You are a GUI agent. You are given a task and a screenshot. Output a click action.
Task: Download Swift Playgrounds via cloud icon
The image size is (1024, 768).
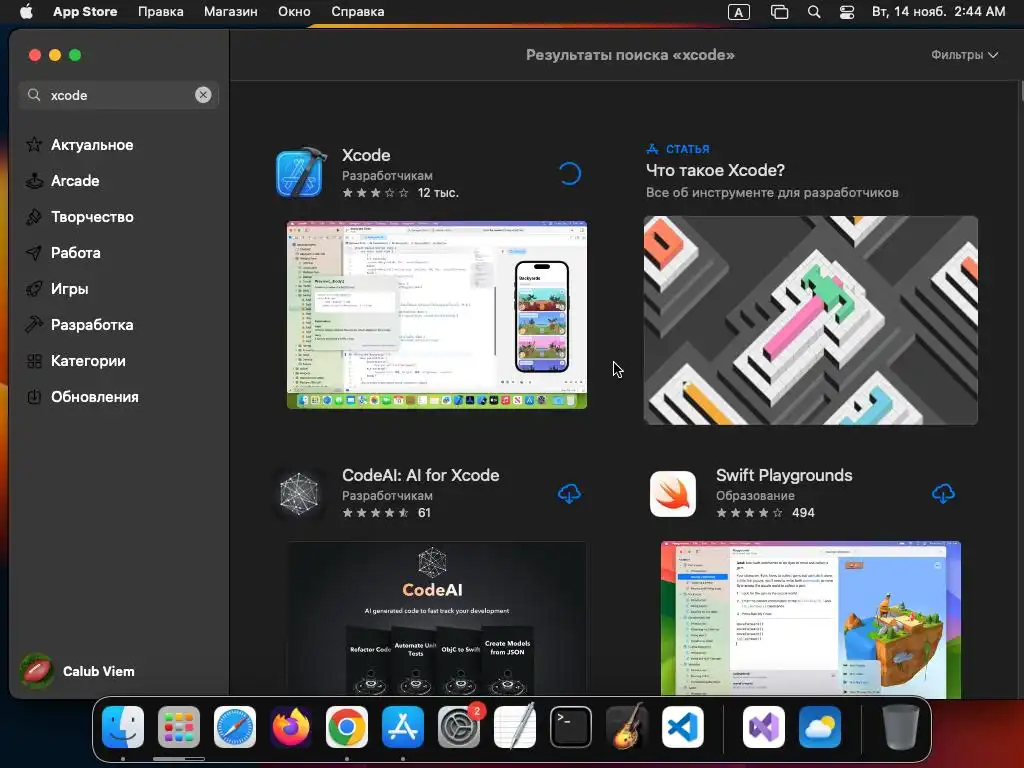coord(943,494)
